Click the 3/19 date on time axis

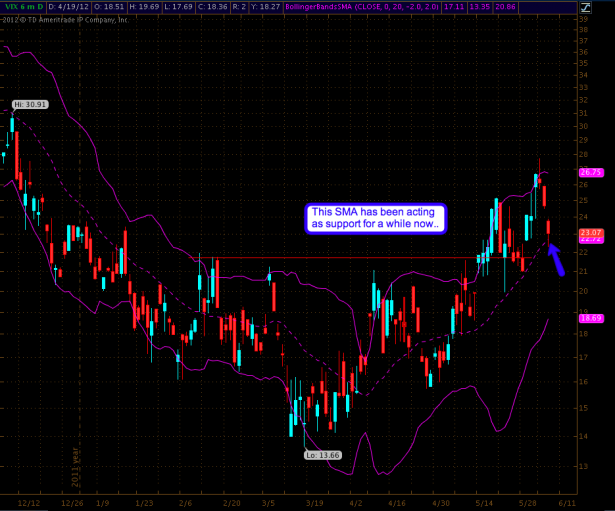(x=317, y=503)
